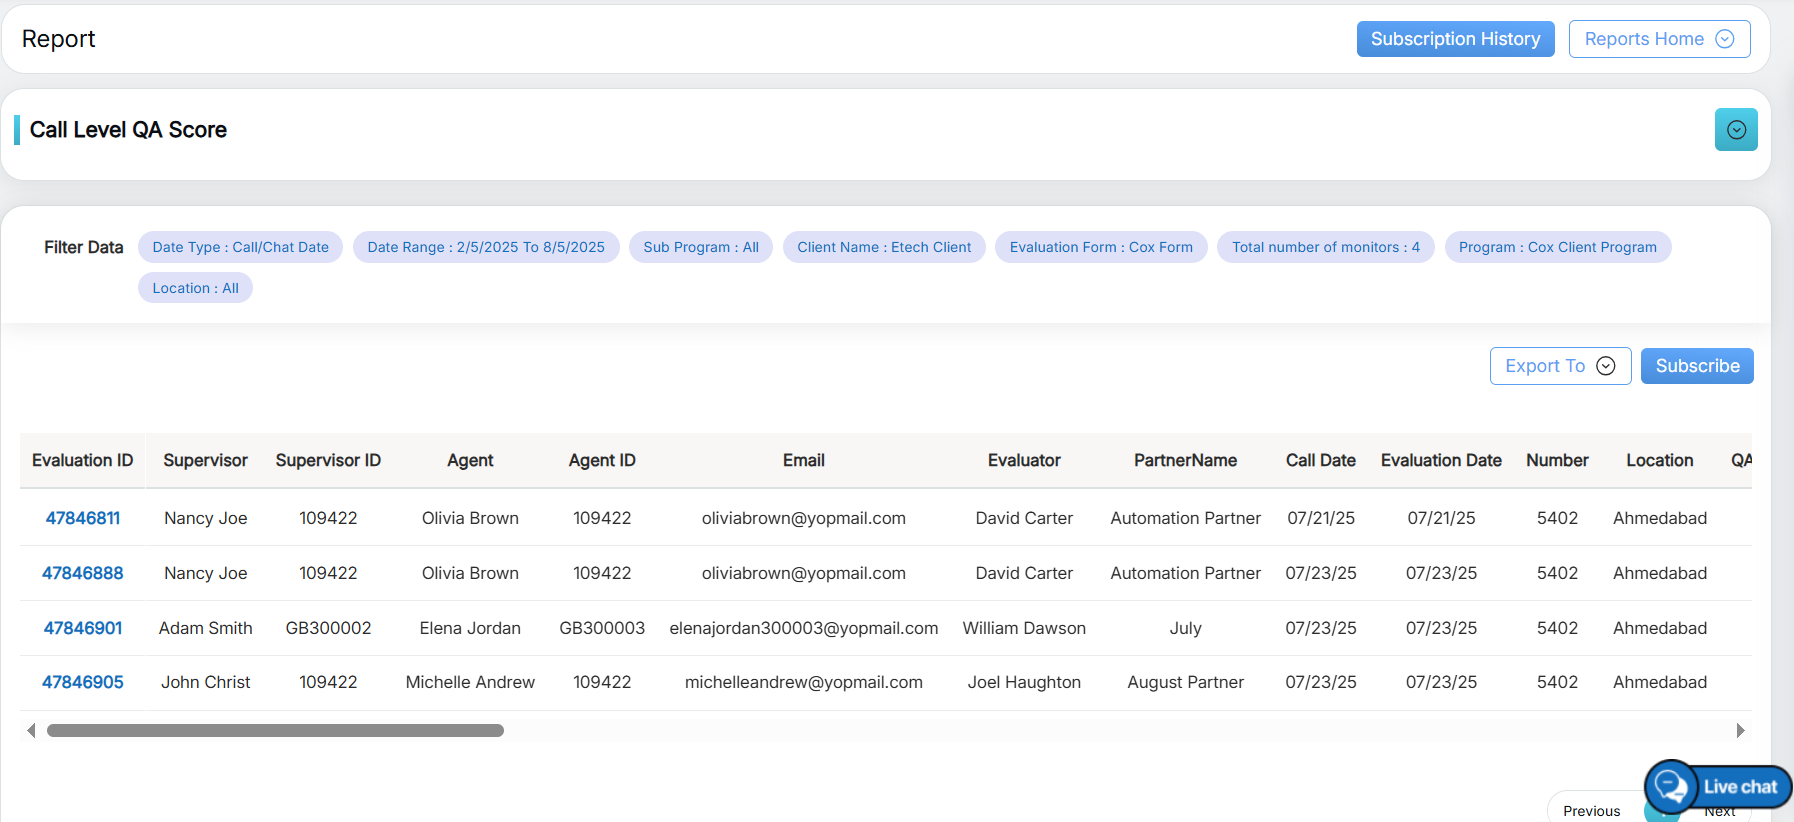The image size is (1794, 822).
Task: Click the left arrow of horizontal scrollbar
Action: pos(31,731)
